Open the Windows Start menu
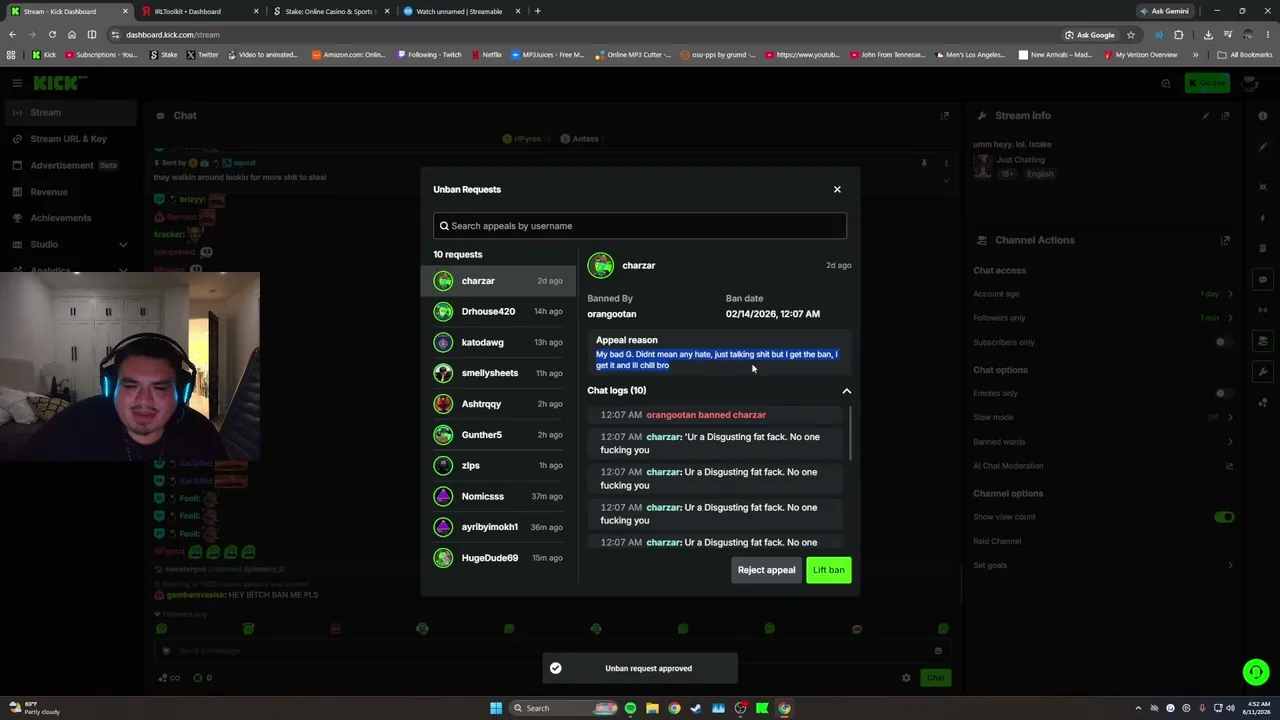This screenshot has height=720, width=1280. coord(496,708)
